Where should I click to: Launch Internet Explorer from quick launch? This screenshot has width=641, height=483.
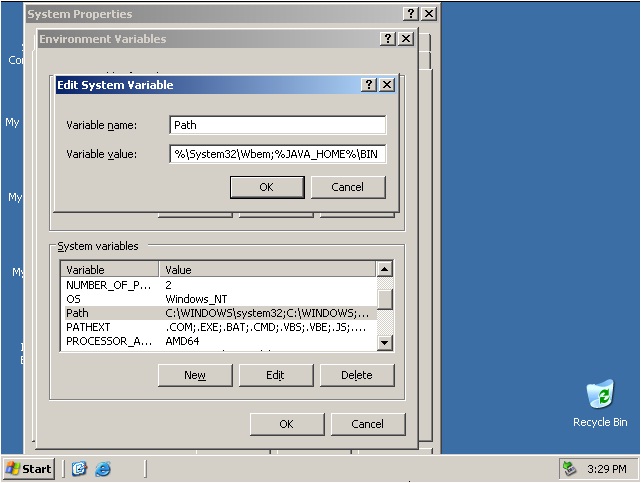[x=102, y=468]
